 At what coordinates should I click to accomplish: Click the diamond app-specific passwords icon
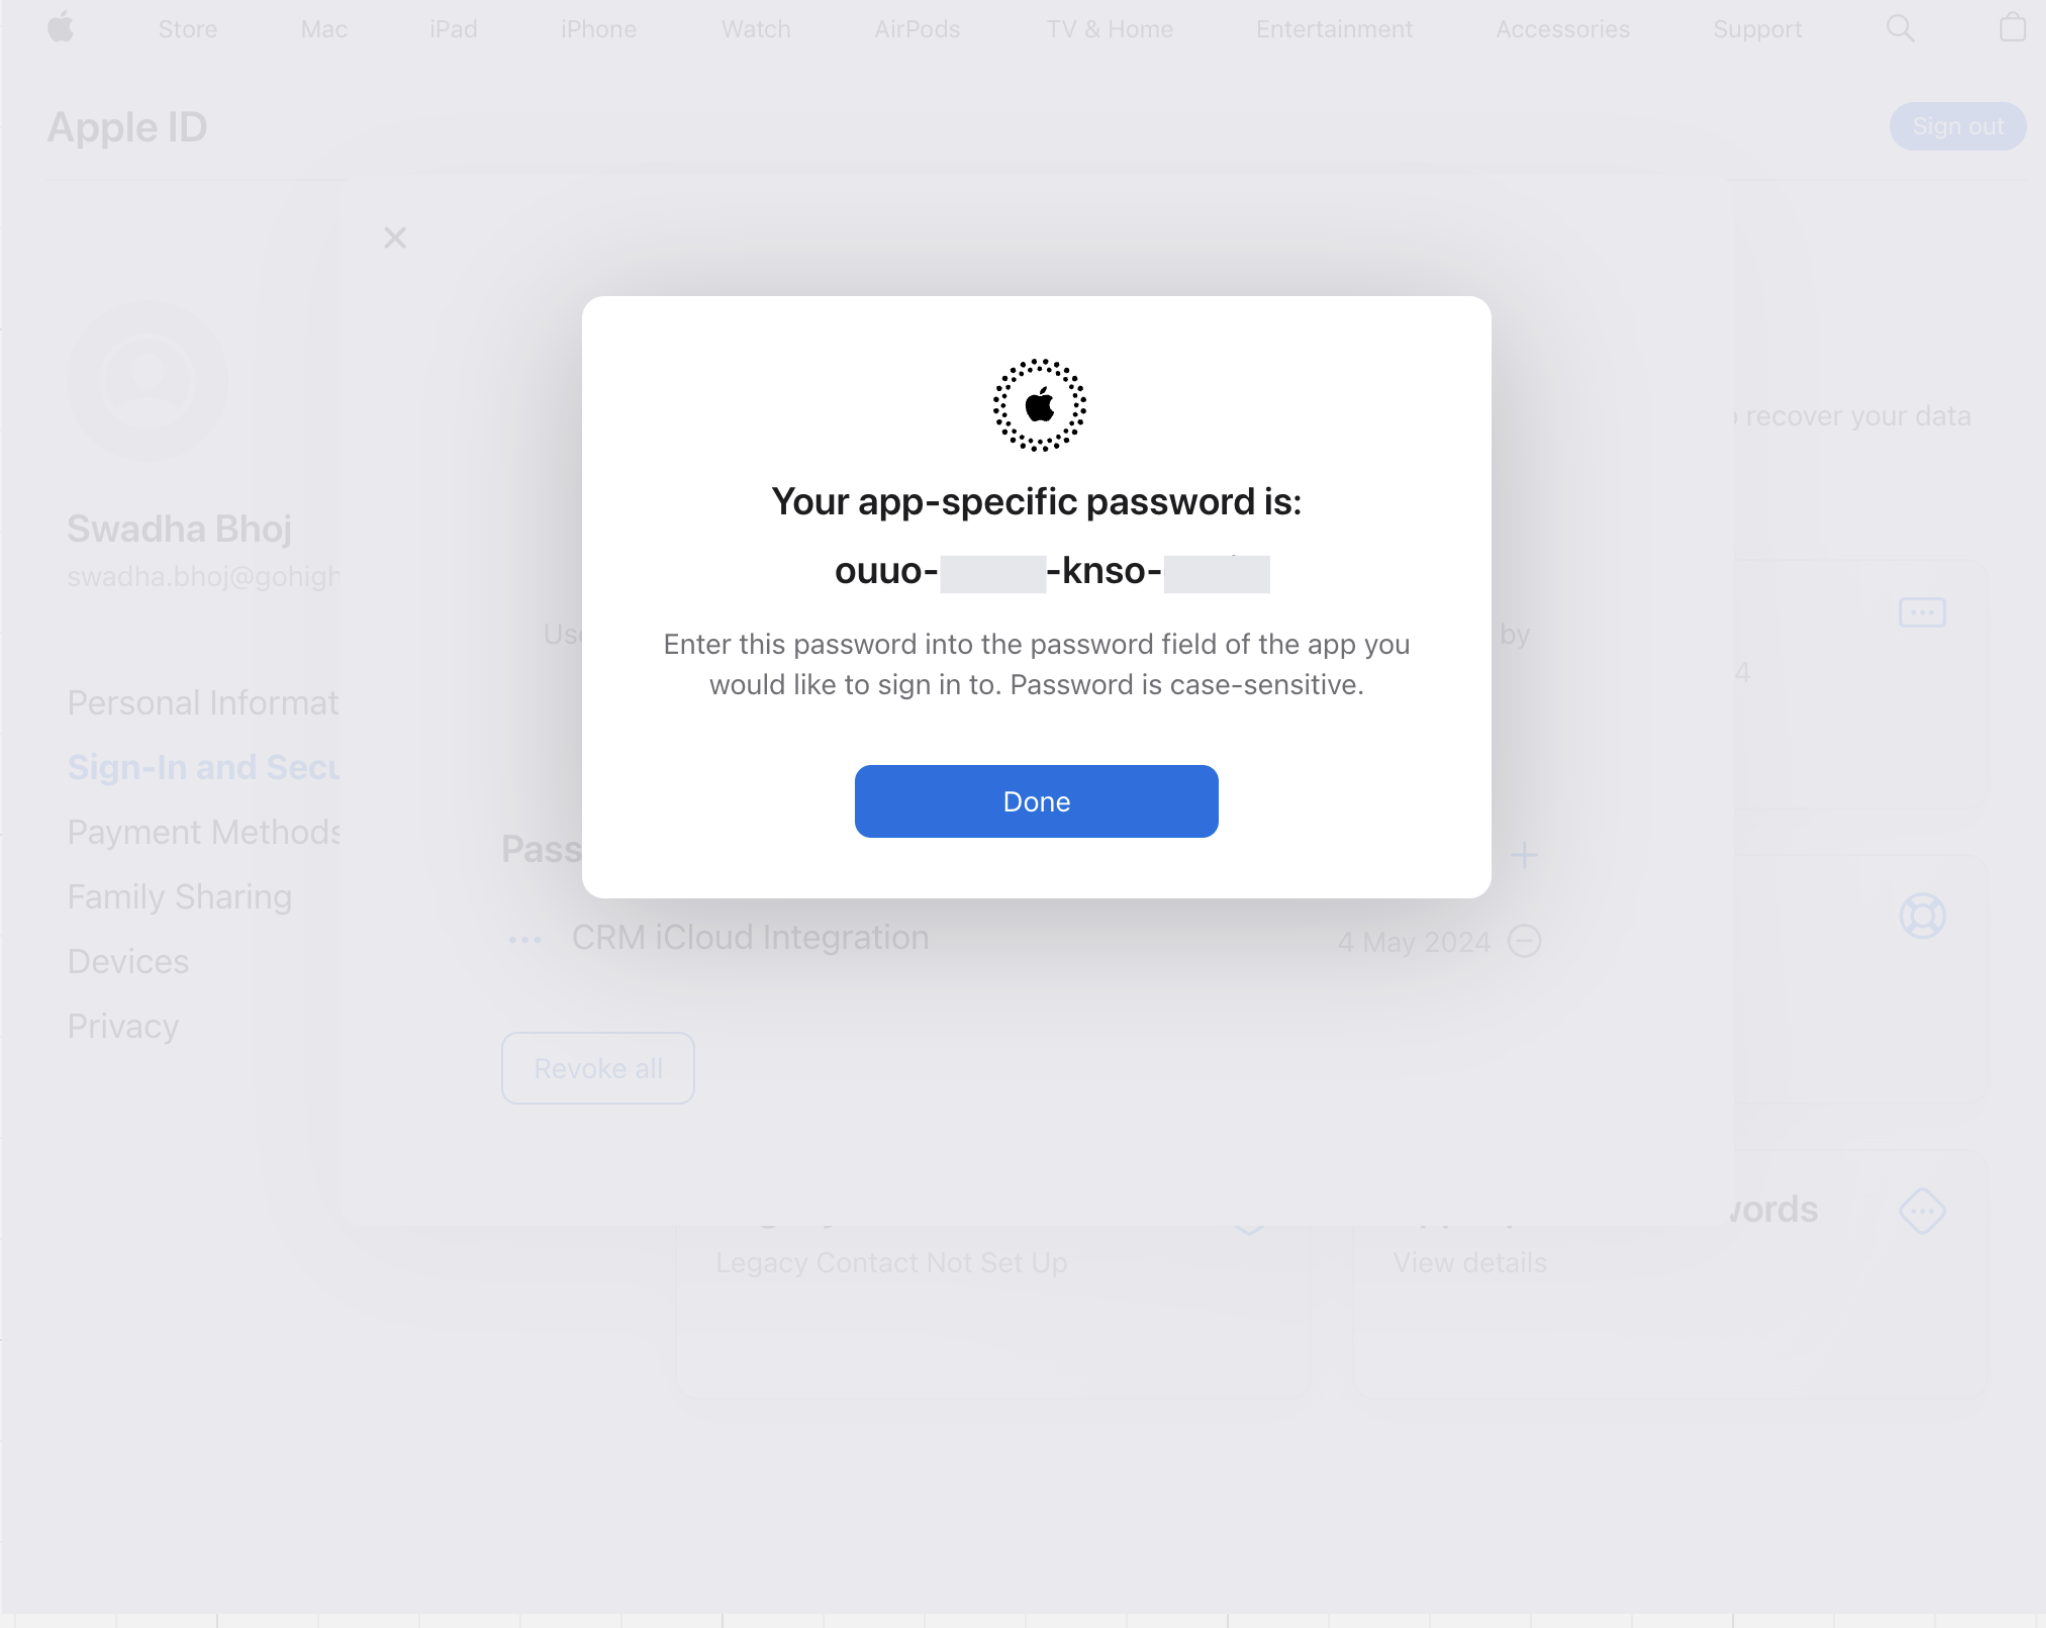click(1922, 1211)
